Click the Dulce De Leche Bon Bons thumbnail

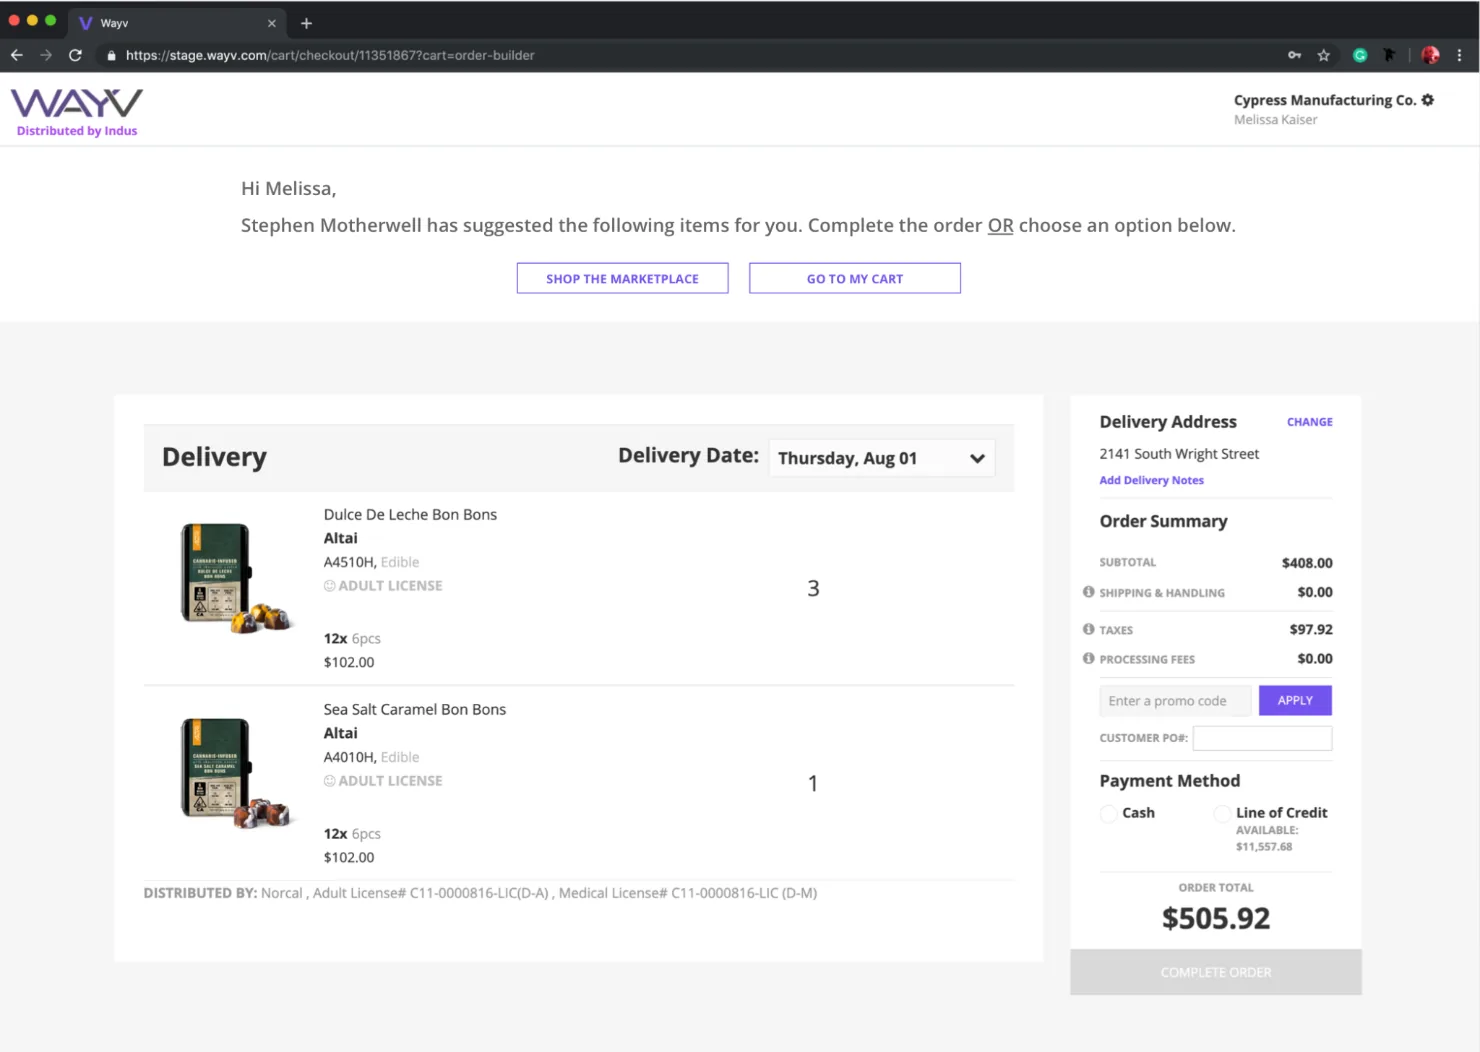236,578
